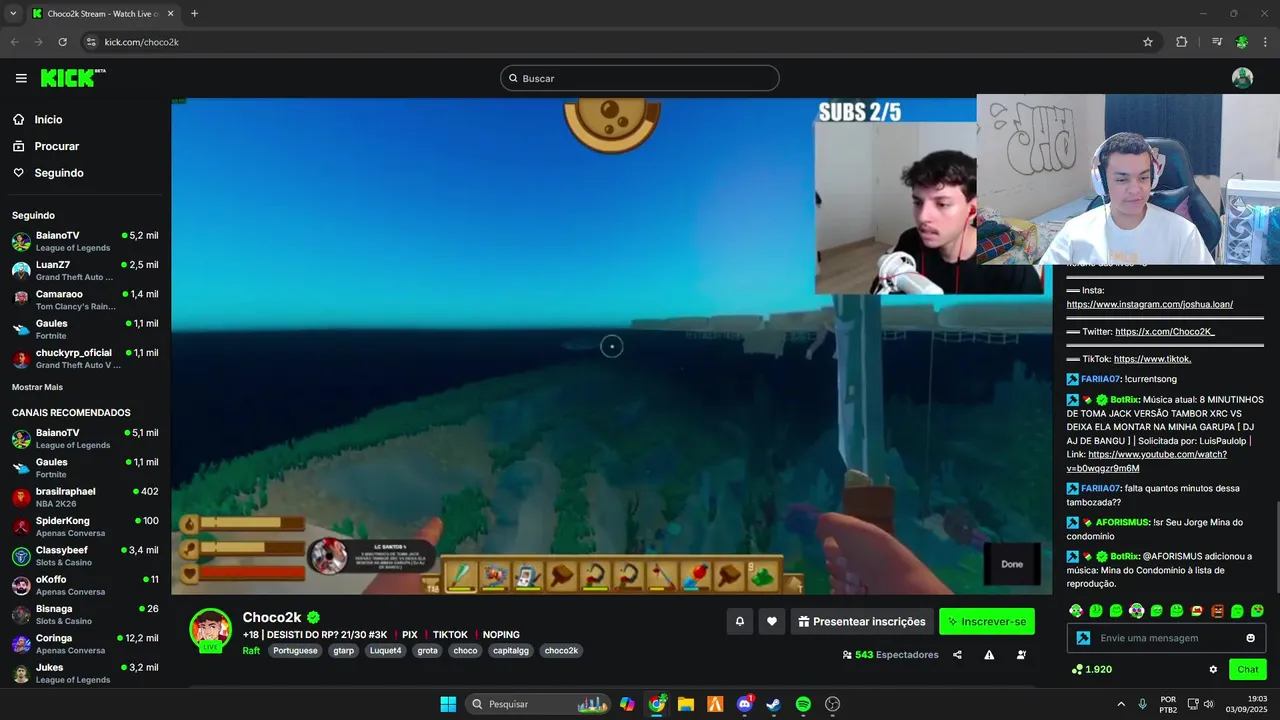Open followed channel Camaraoo
This screenshot has width=1280, height=720.
point(85,300)
